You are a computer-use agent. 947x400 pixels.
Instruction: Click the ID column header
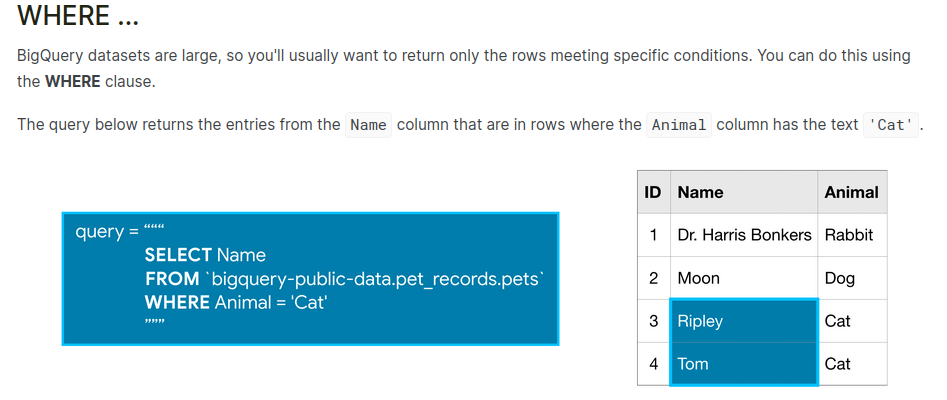653,192
